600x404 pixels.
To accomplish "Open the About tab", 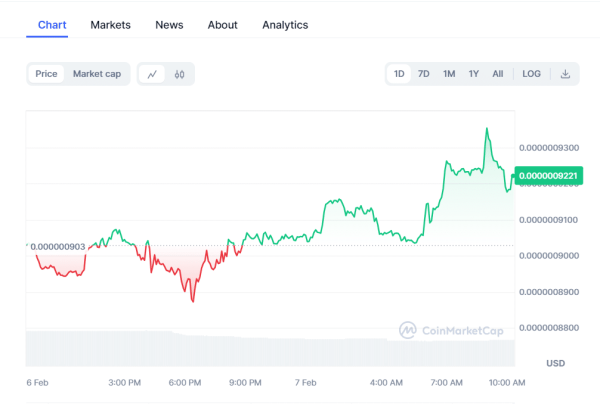I will [222, 25].
